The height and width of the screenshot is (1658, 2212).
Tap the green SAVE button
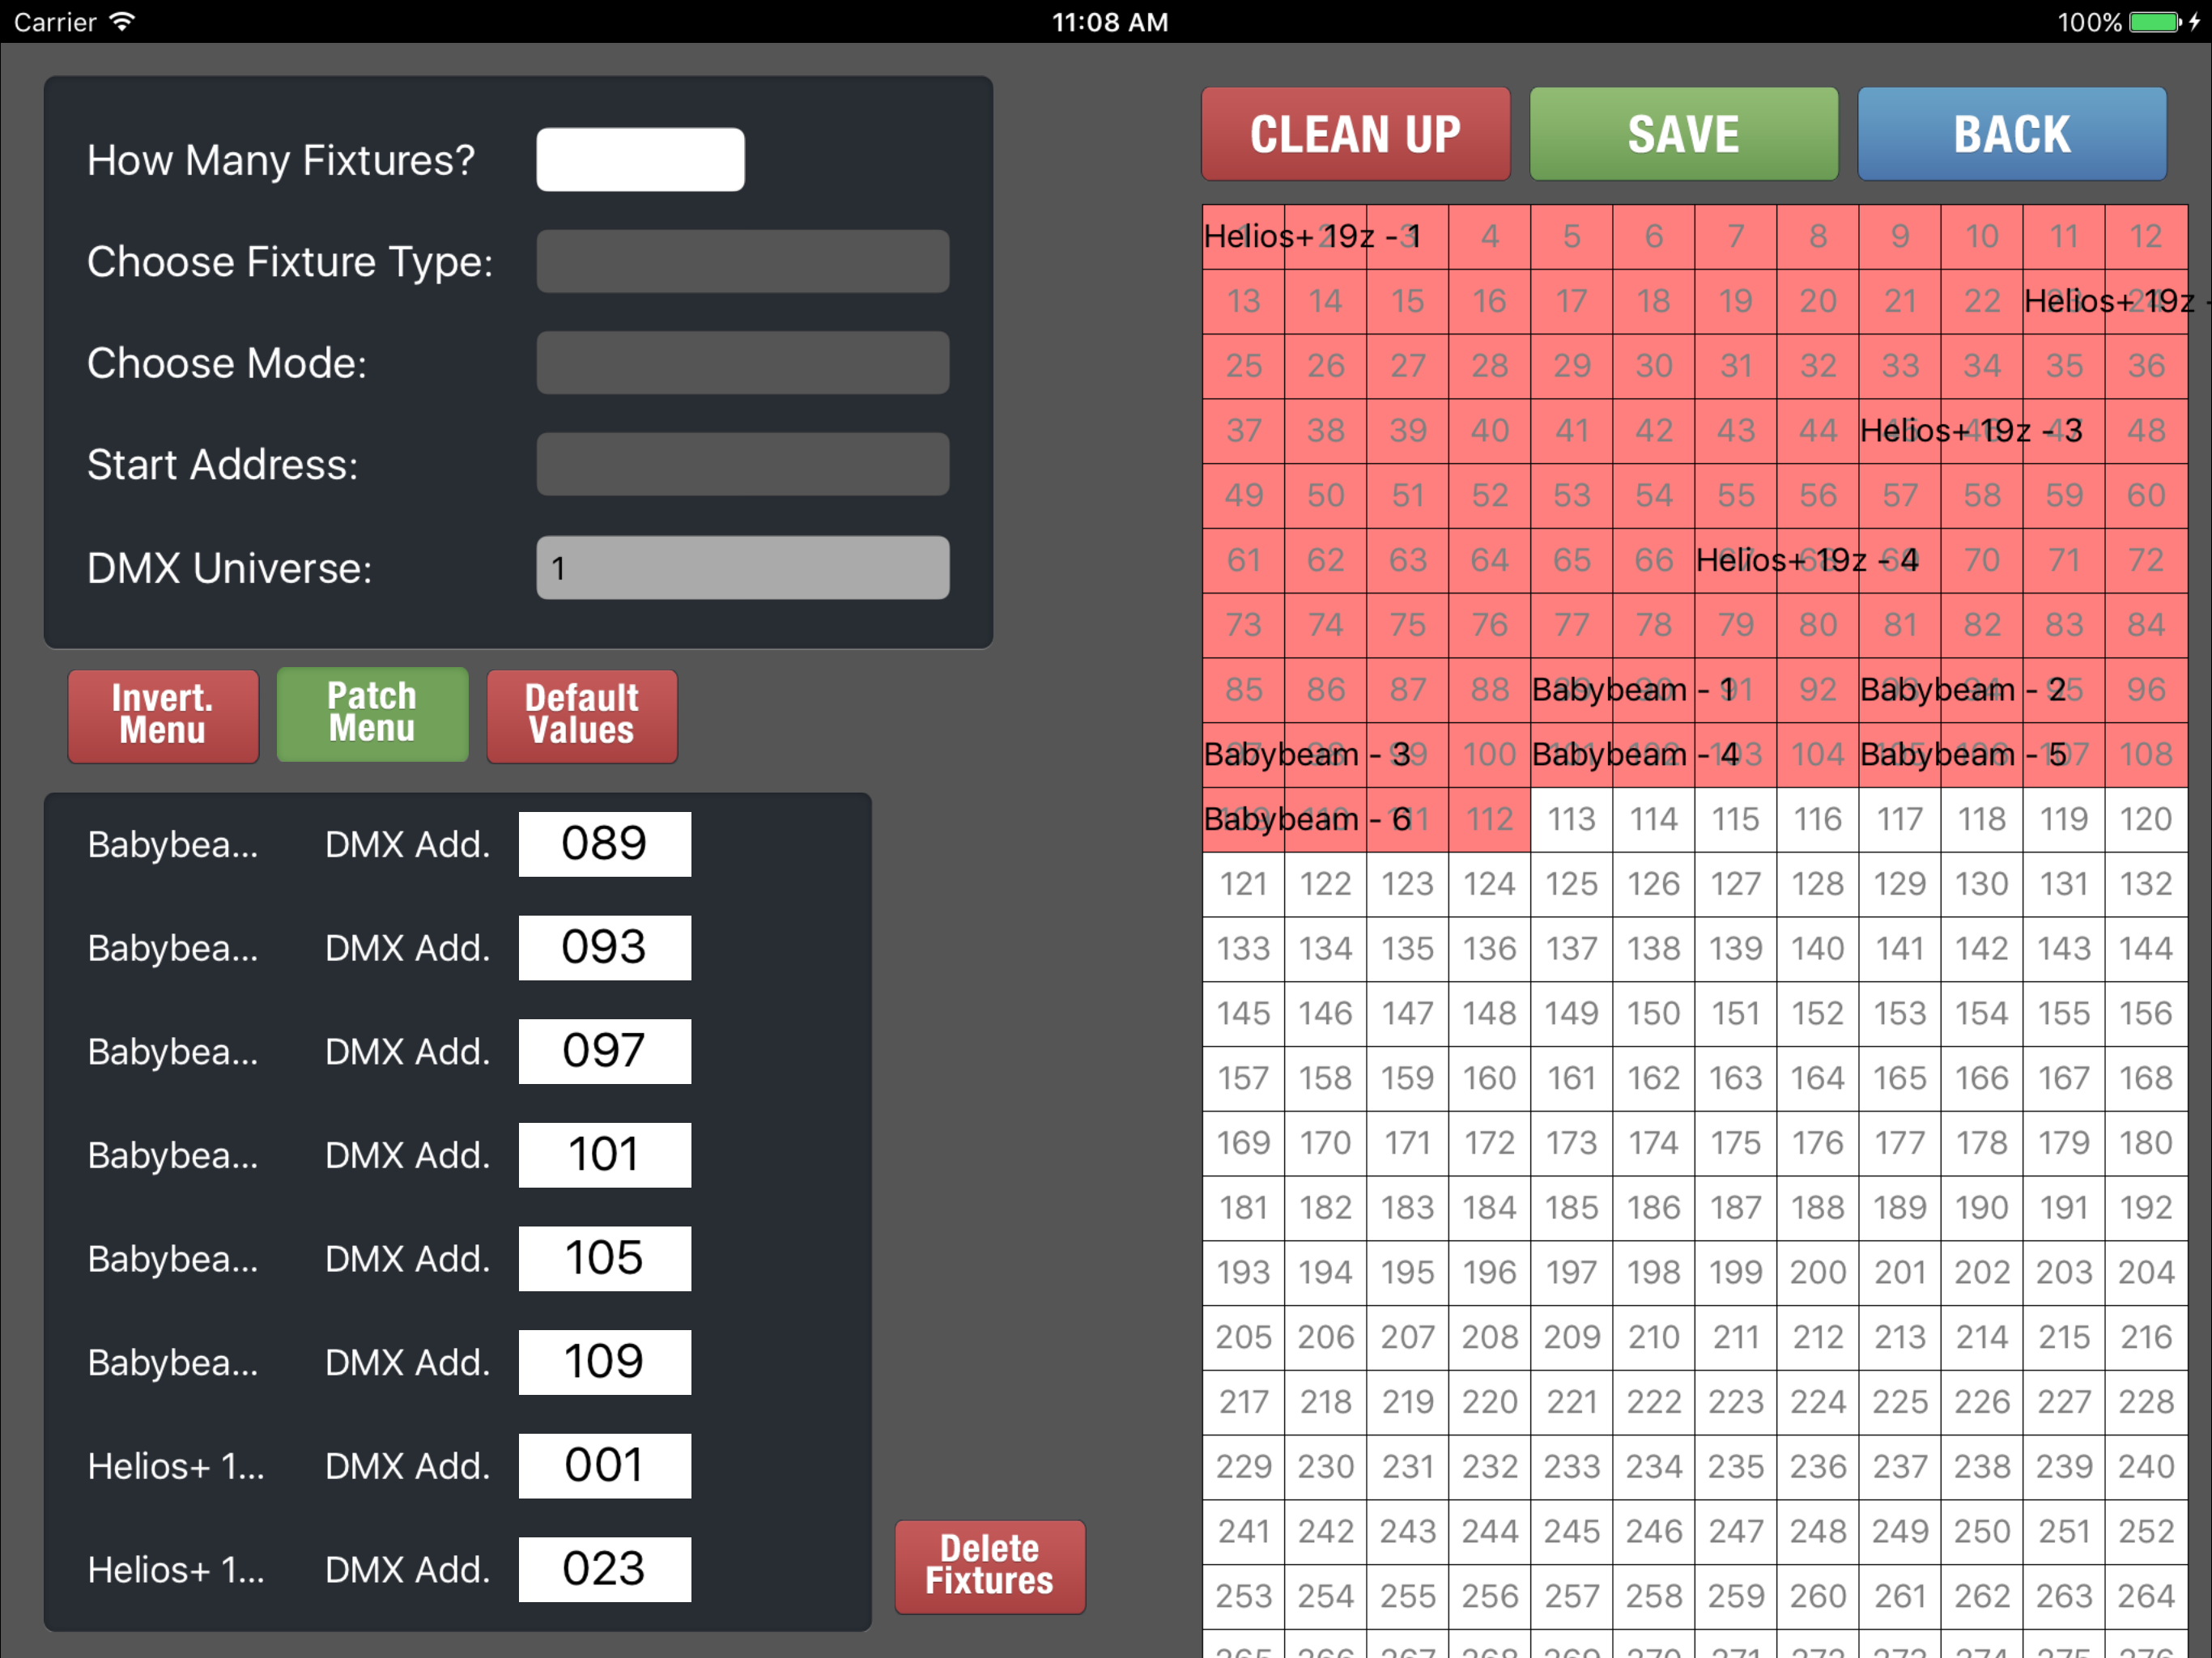tap(1683, 134)
